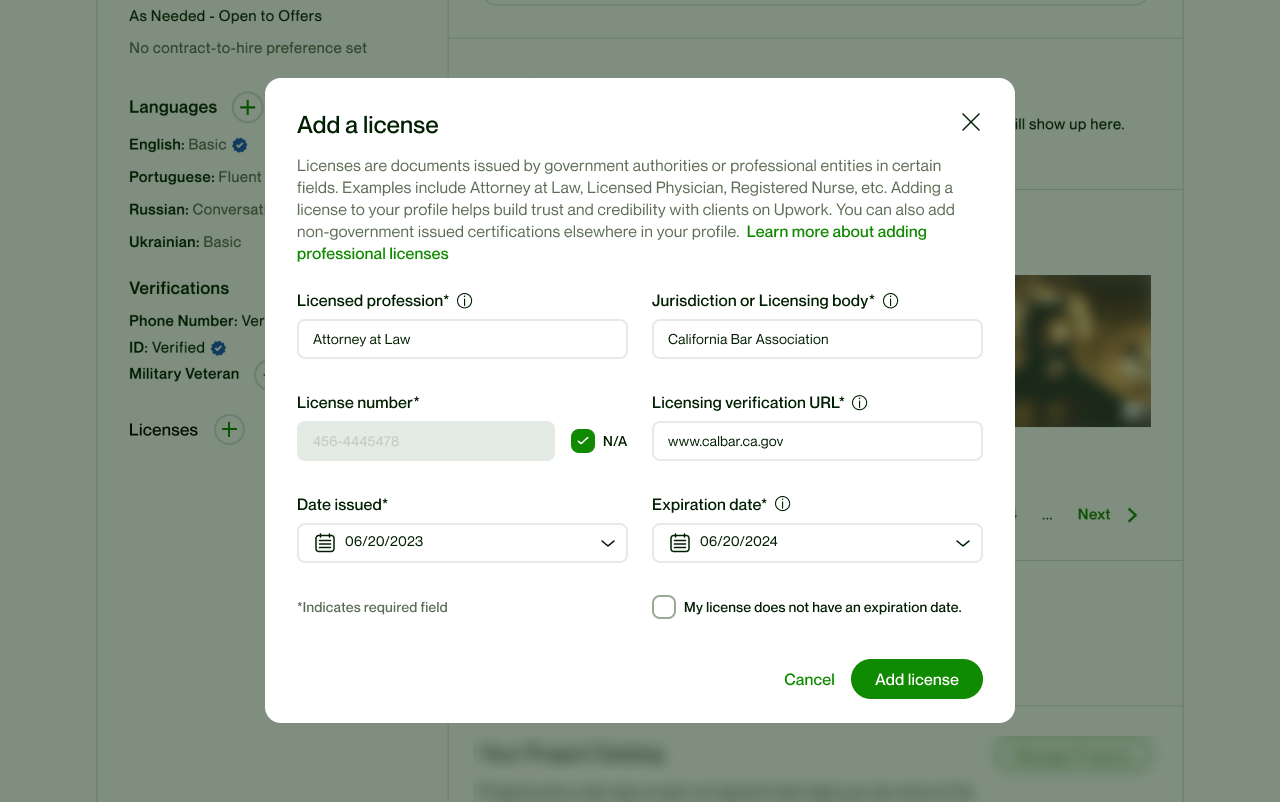Expand the Date issued dropdown arrow
Viewport: 1280px width, 802px height.
[607, 543]
